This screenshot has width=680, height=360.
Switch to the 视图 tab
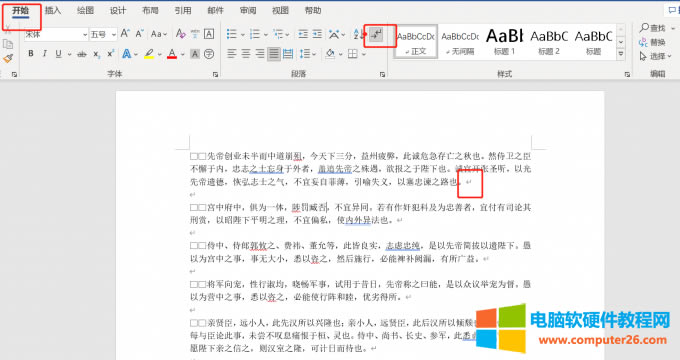point(281,10)
